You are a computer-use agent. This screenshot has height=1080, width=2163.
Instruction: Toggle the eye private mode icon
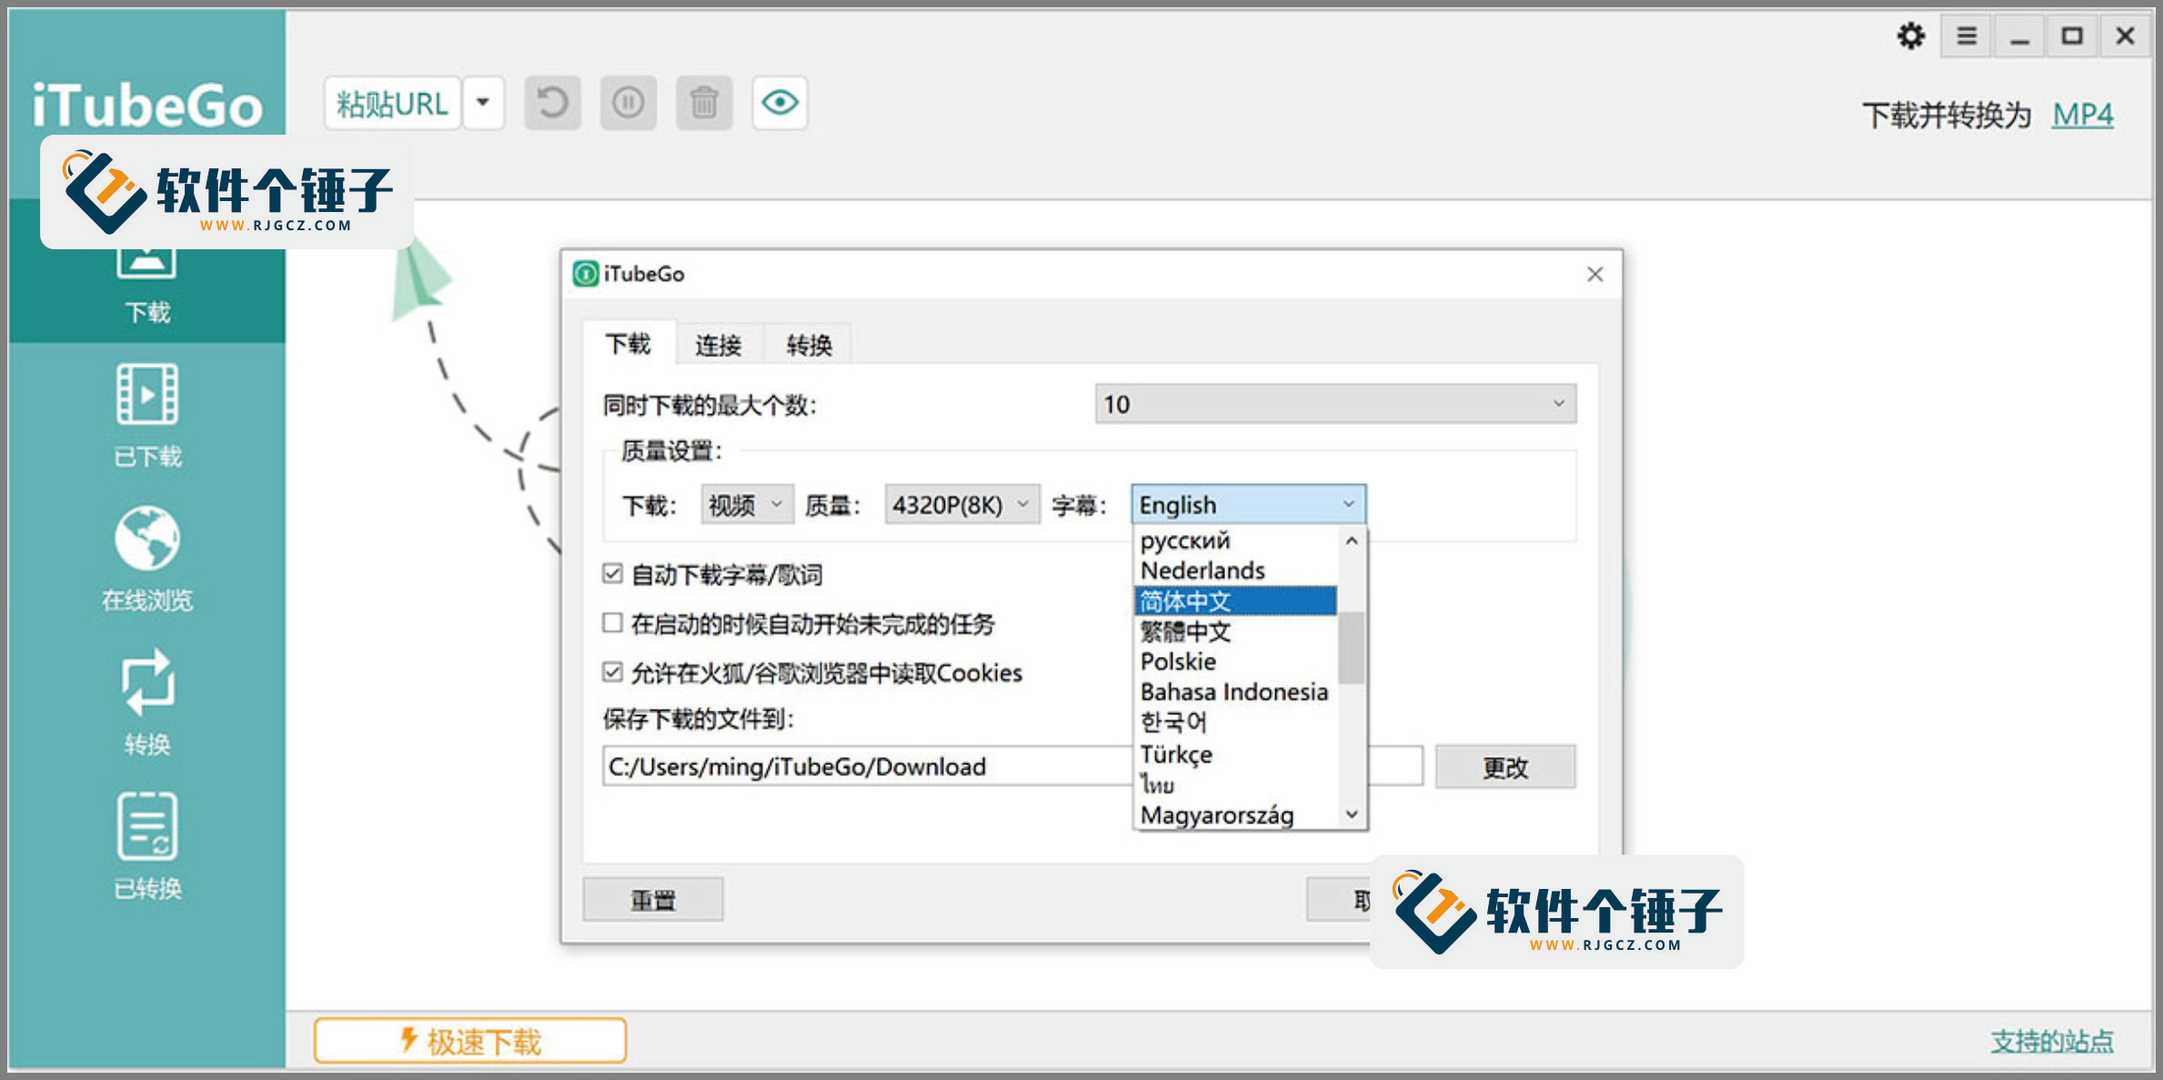780,103
